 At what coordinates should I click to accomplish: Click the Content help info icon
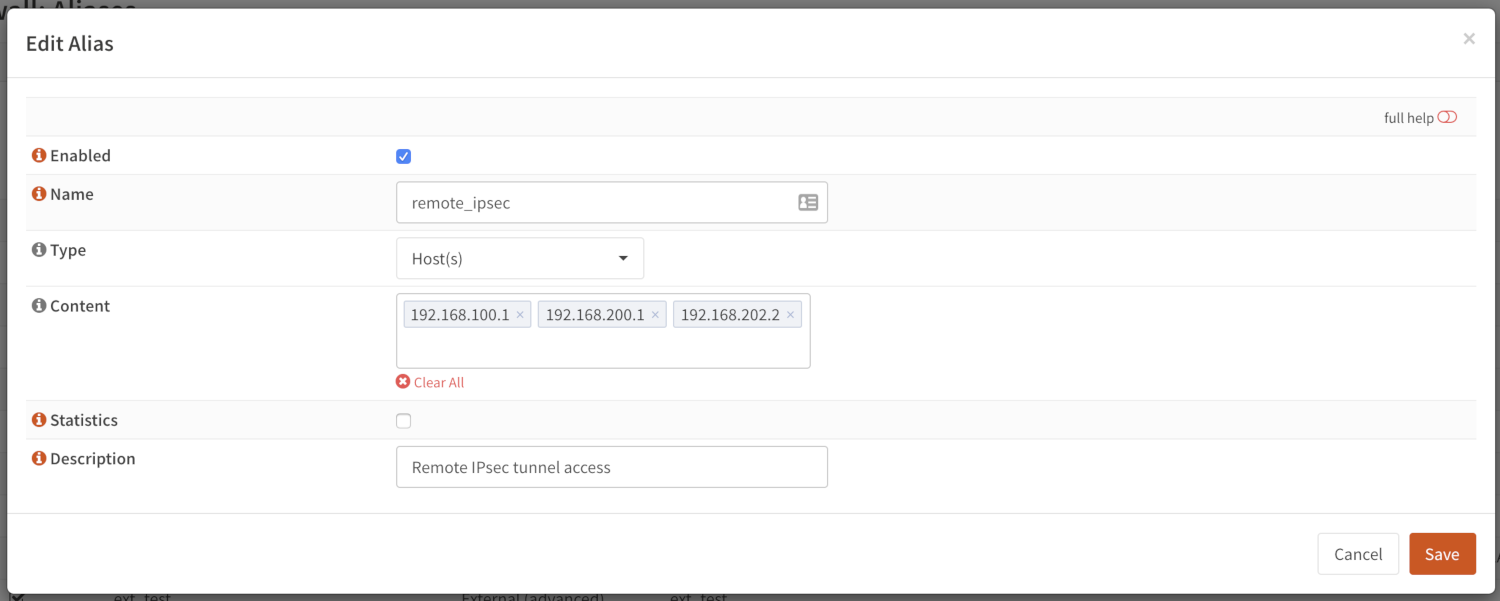39,306
